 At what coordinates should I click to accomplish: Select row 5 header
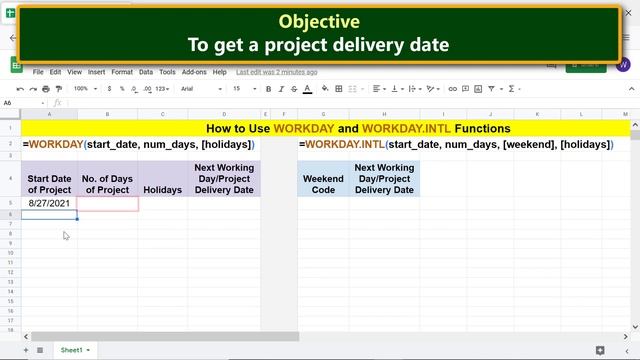11,203
